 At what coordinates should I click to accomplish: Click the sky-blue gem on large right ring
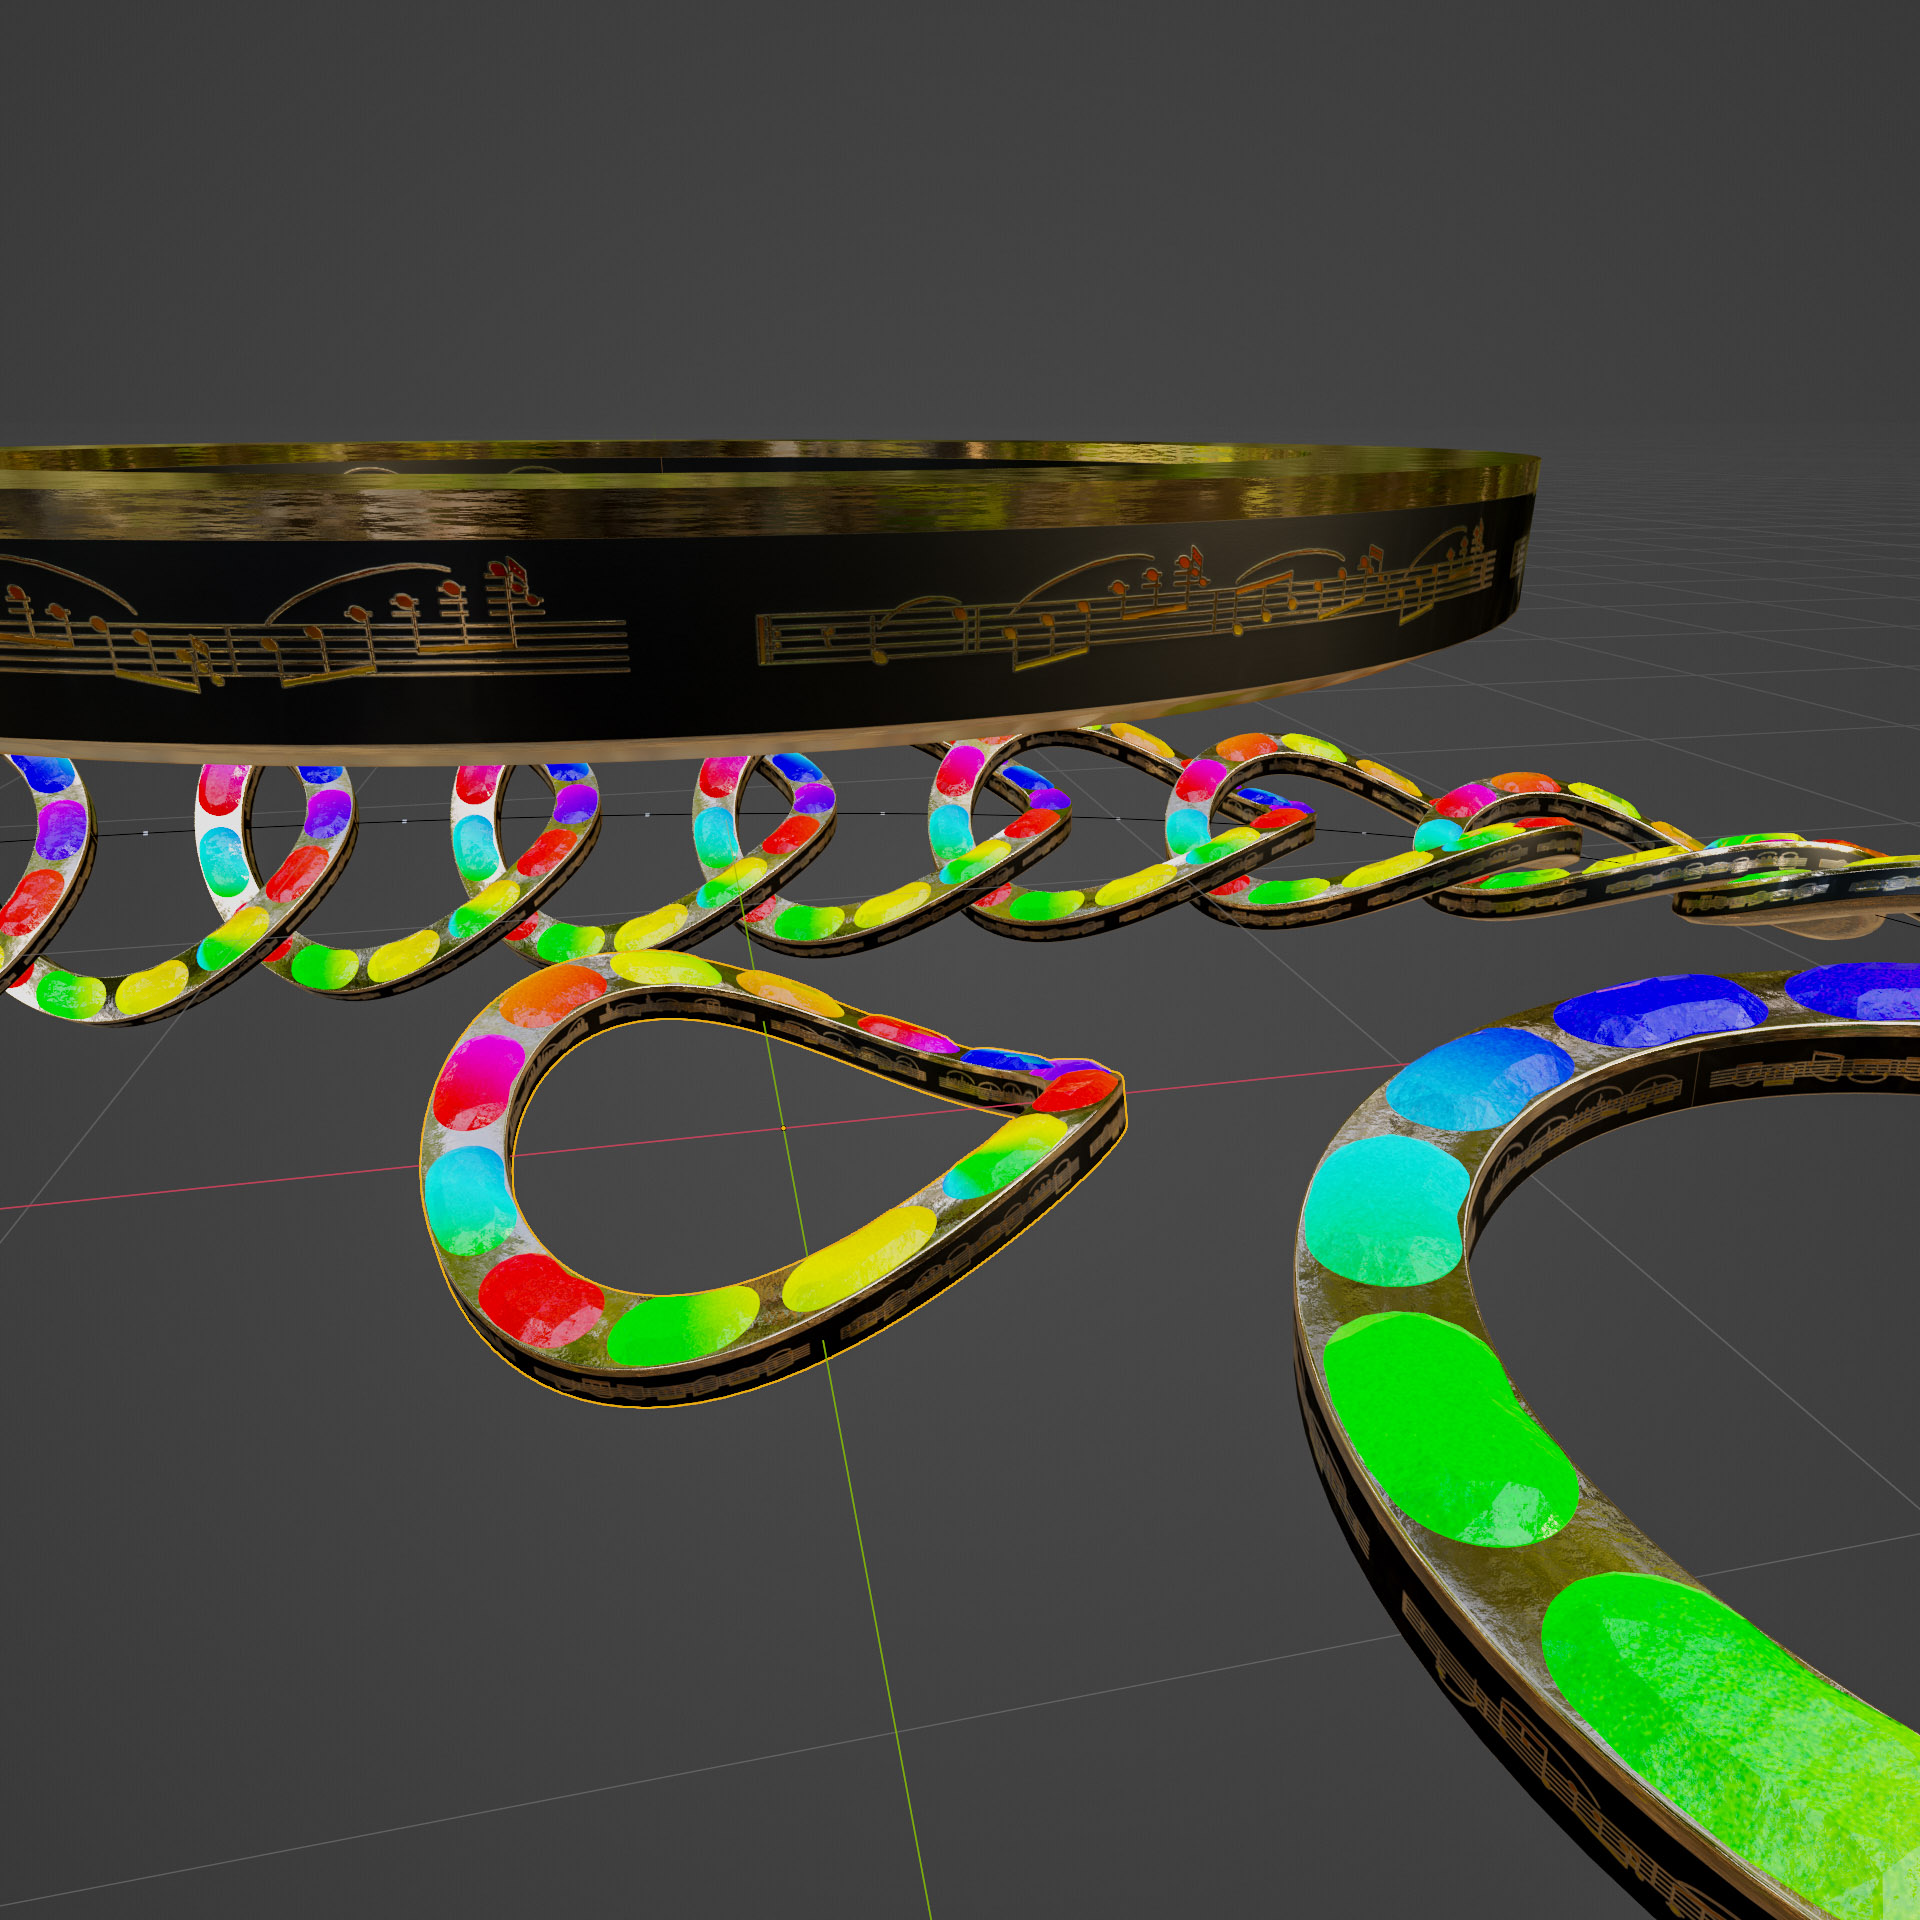coord(1478,1080)
